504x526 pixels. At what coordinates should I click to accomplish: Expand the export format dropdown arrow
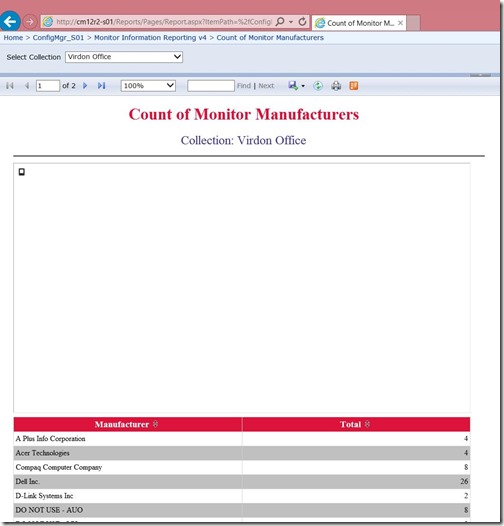coord(303,86)
